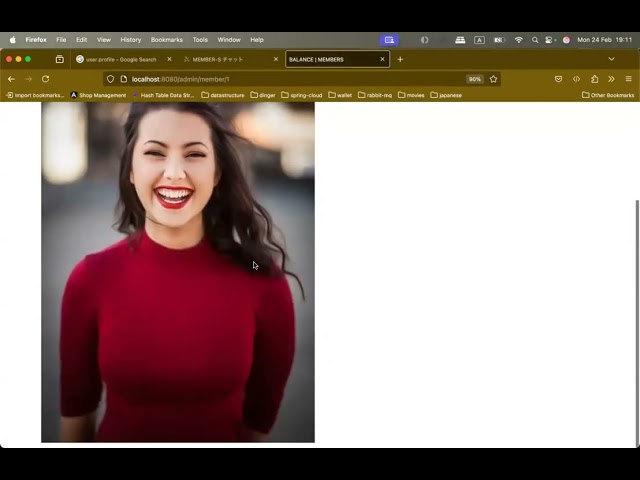Screen dimensions: 640x480
Task: Open a new tab with plus button
Action: (400, 59)
